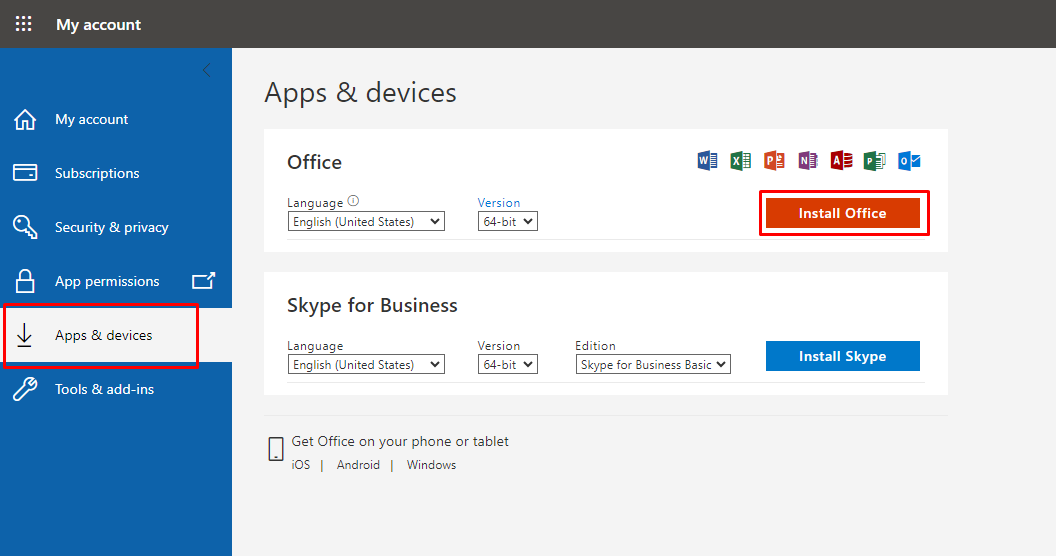Select Tools & add-ins in the sidebar

coord(104,389)
